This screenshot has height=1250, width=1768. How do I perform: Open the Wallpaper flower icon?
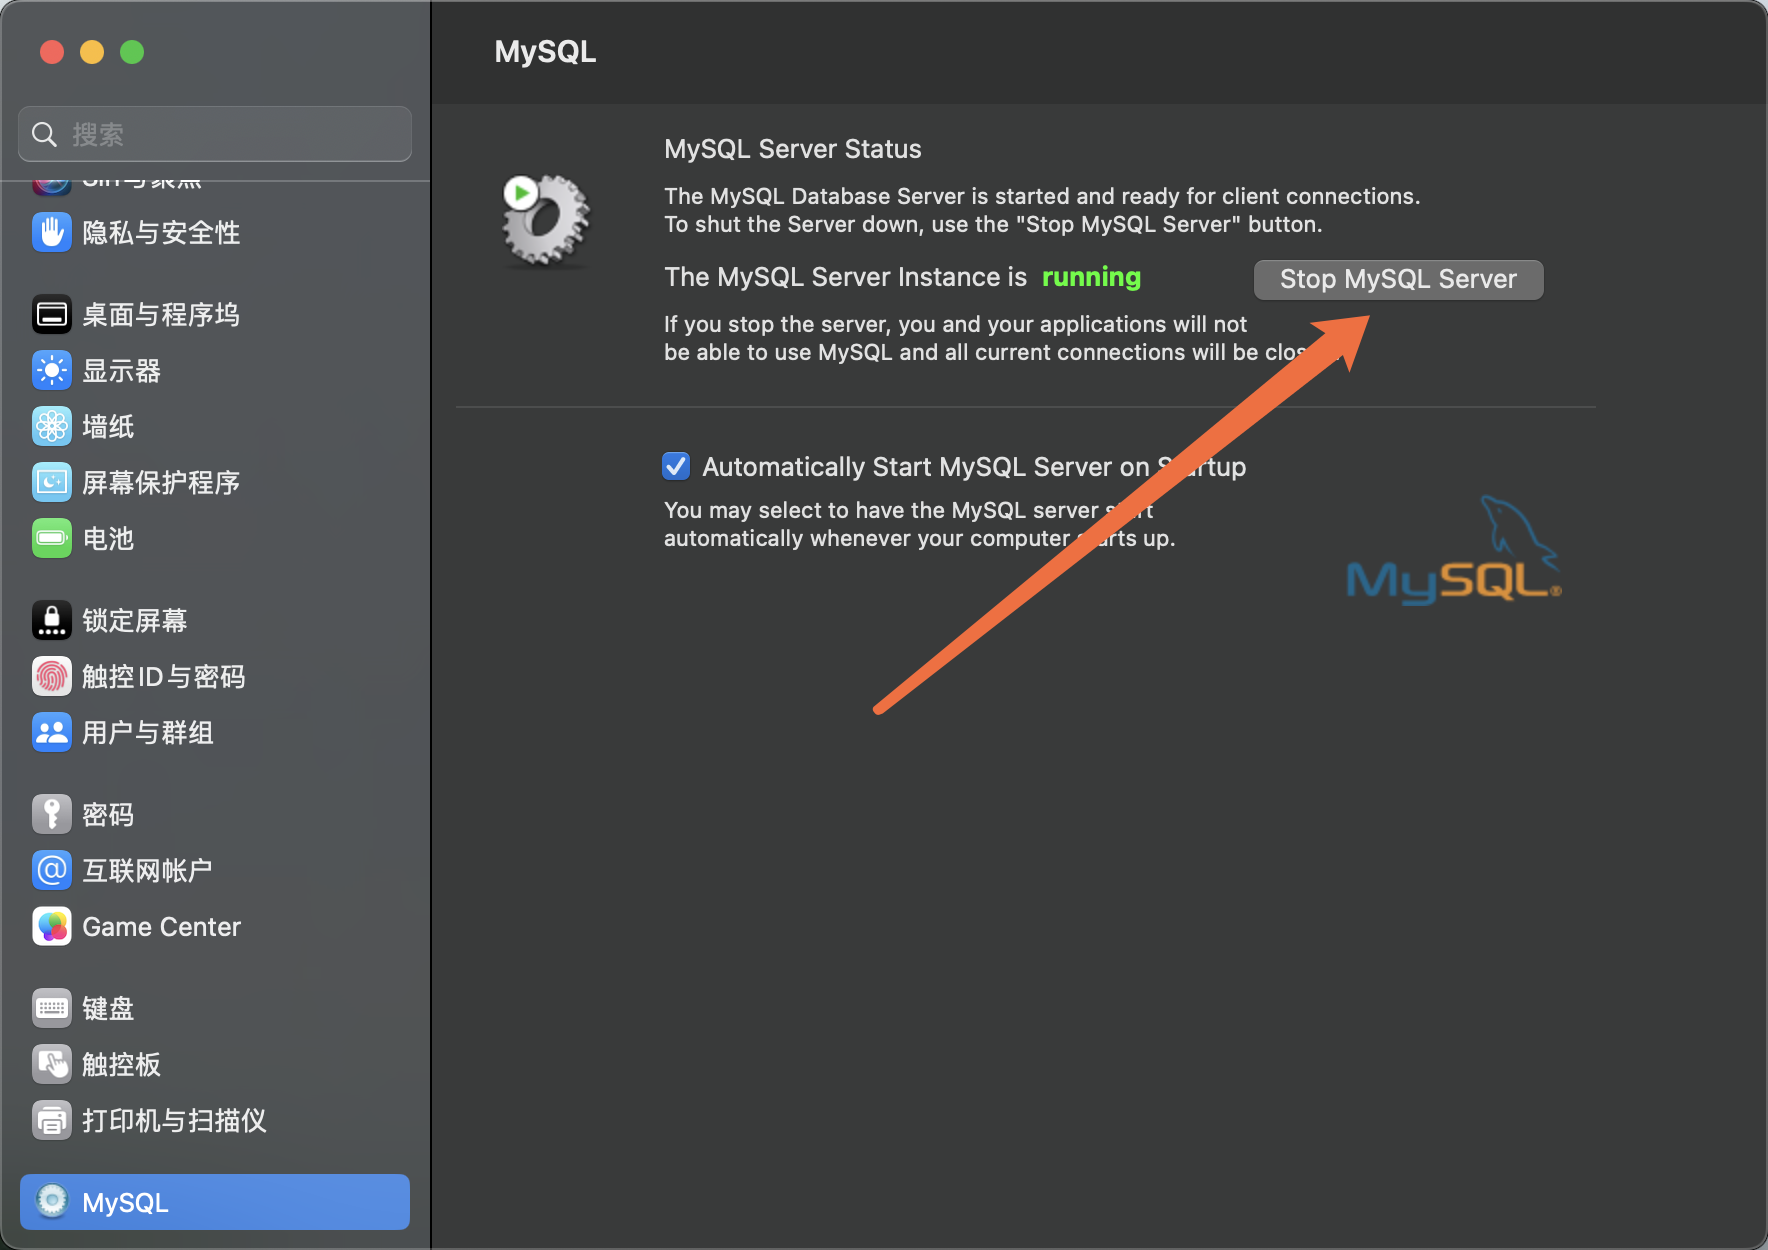point(52,427)
